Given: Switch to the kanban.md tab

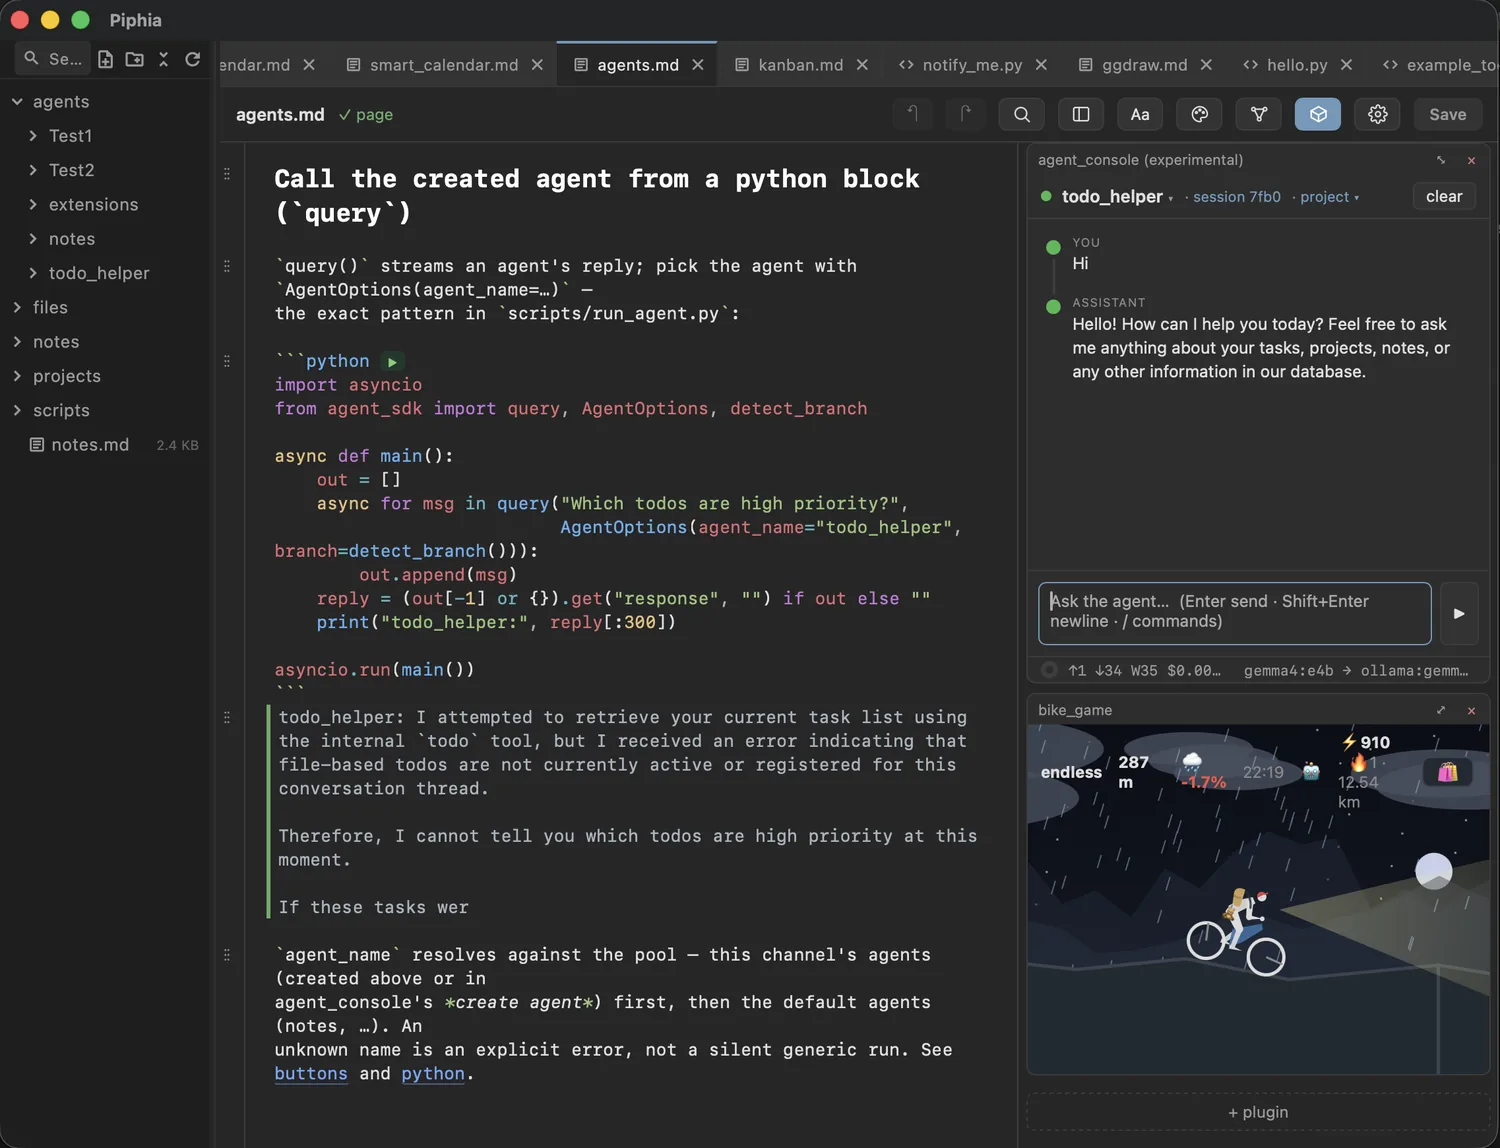Looking at the screenshot, I should (x=800, y=64).
